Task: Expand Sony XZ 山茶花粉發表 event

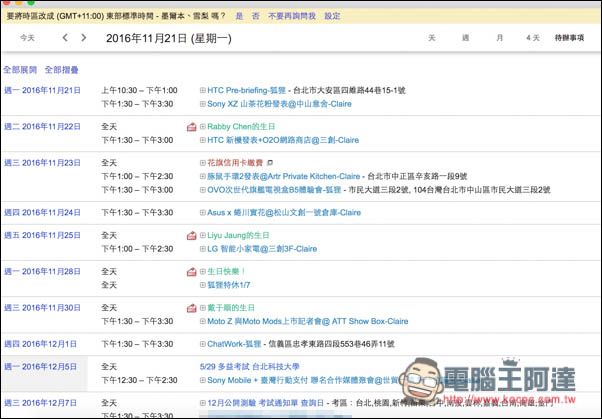Action: tap(203, 104)
